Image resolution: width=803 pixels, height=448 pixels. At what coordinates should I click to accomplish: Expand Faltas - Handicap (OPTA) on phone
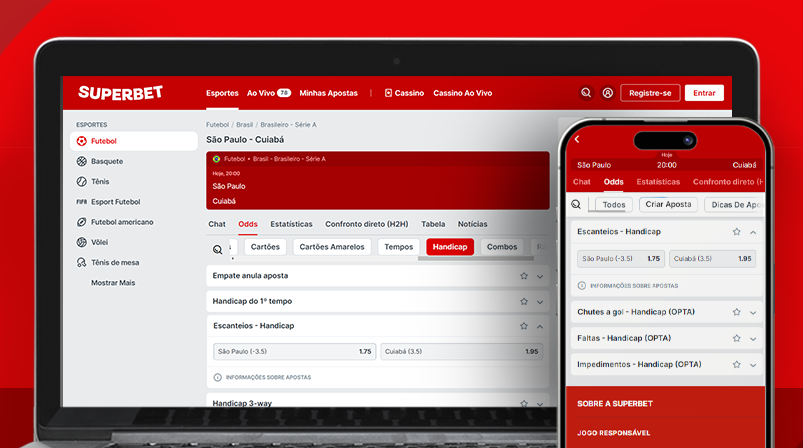[752, 338]
